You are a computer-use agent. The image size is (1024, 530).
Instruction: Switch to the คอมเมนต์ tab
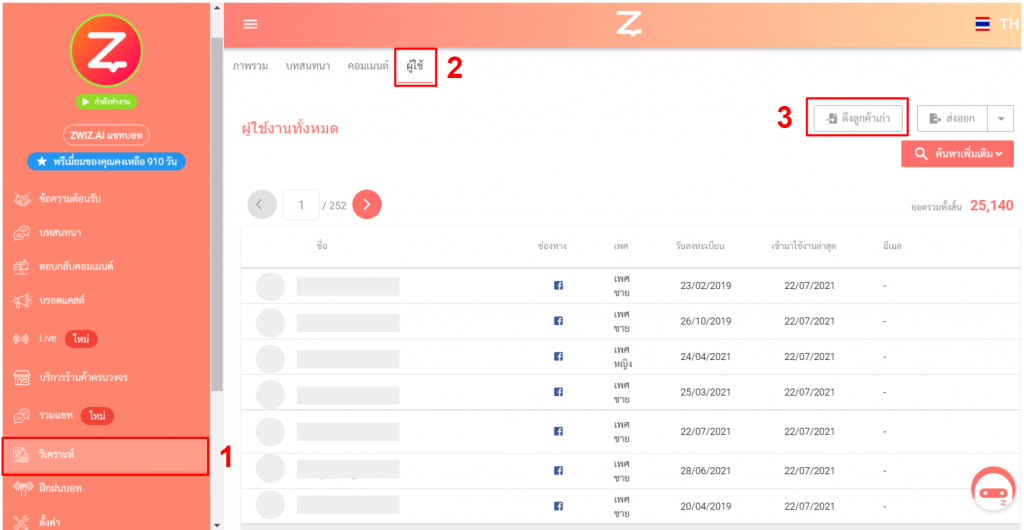[368, 66]
